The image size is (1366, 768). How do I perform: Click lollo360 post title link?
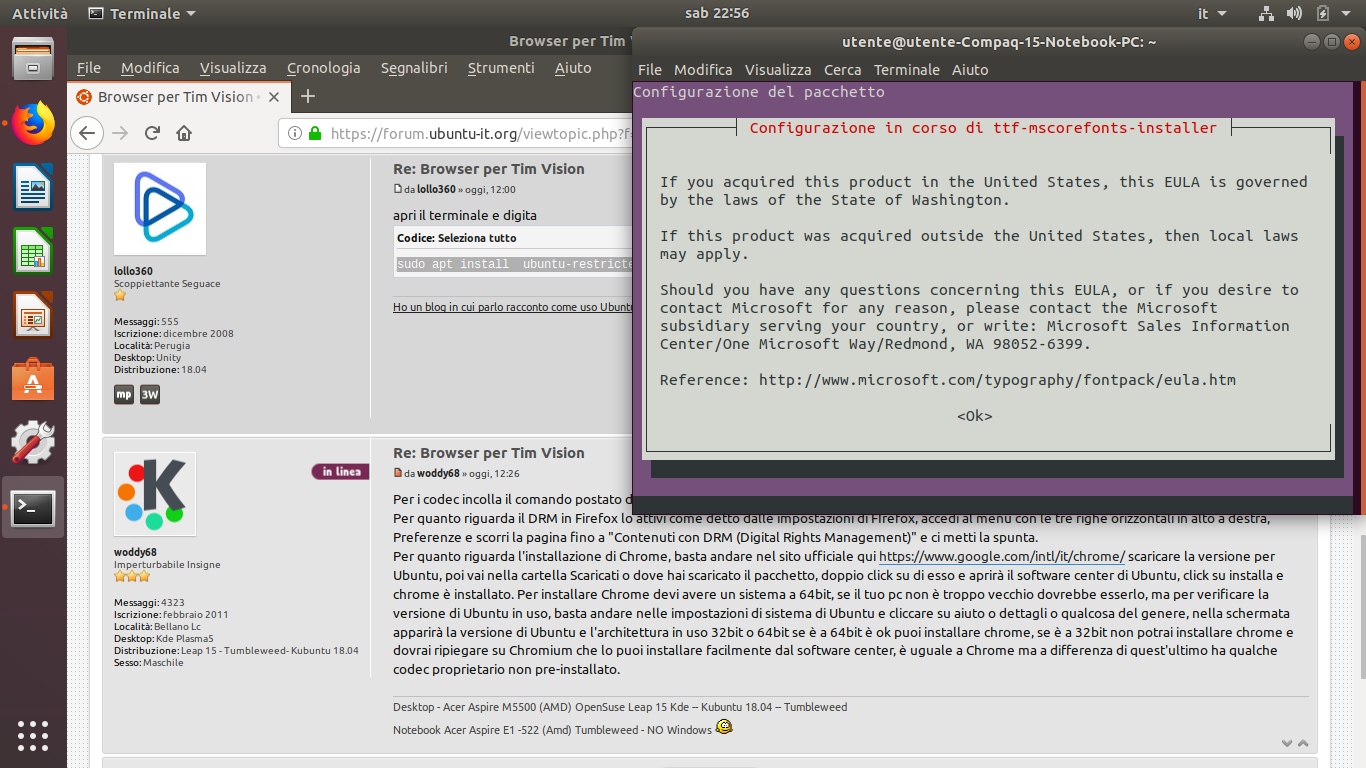[x=489, y=169]
